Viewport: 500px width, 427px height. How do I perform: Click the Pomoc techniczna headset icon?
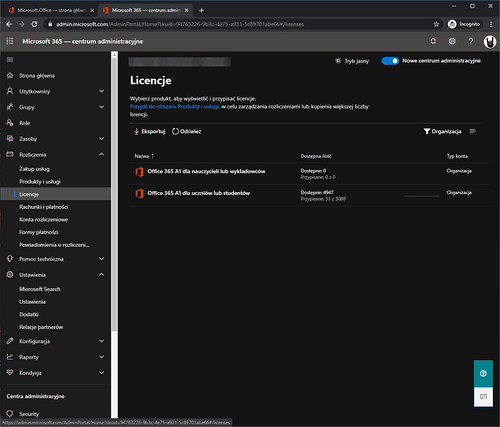point(10,259)
